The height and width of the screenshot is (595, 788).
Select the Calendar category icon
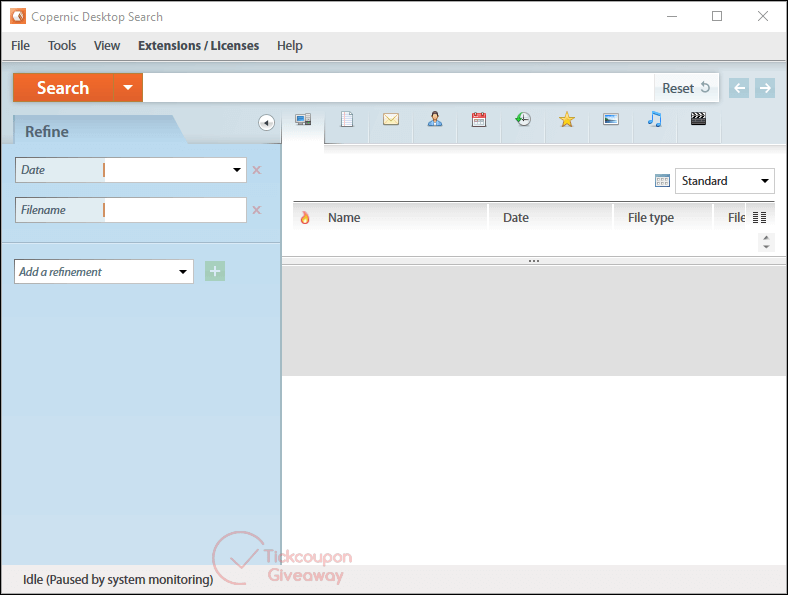pos(479,119)
